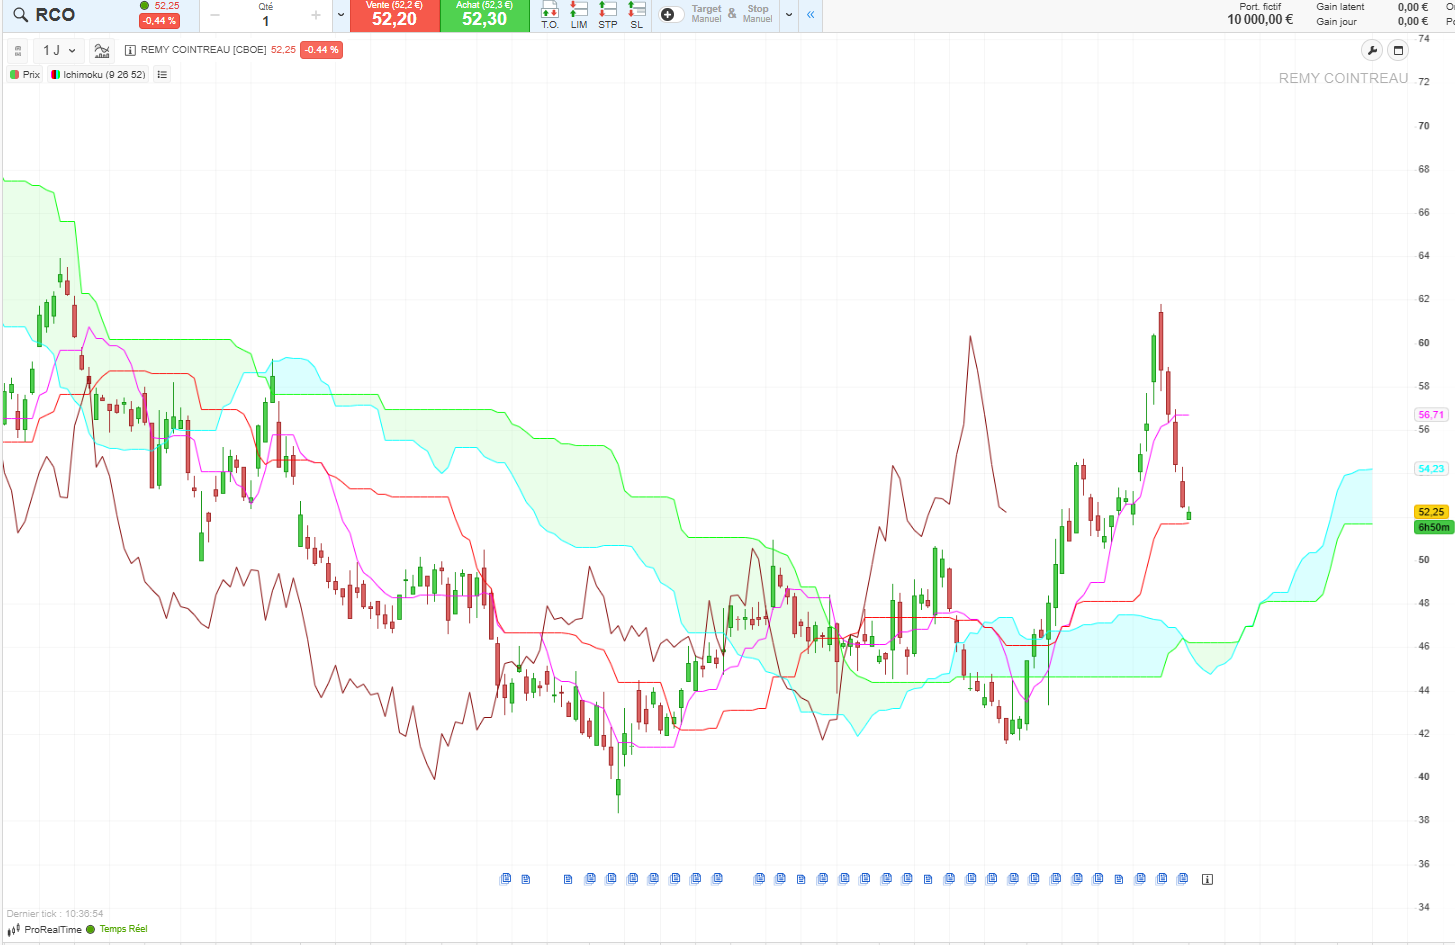Choose the LIM limit order icon
The image size is (1455, 945).
(579, 14)
